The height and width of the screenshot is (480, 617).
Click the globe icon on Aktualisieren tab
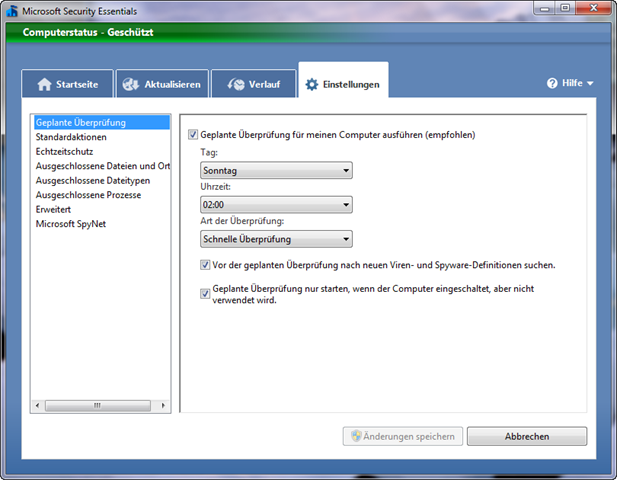point(131,84)
